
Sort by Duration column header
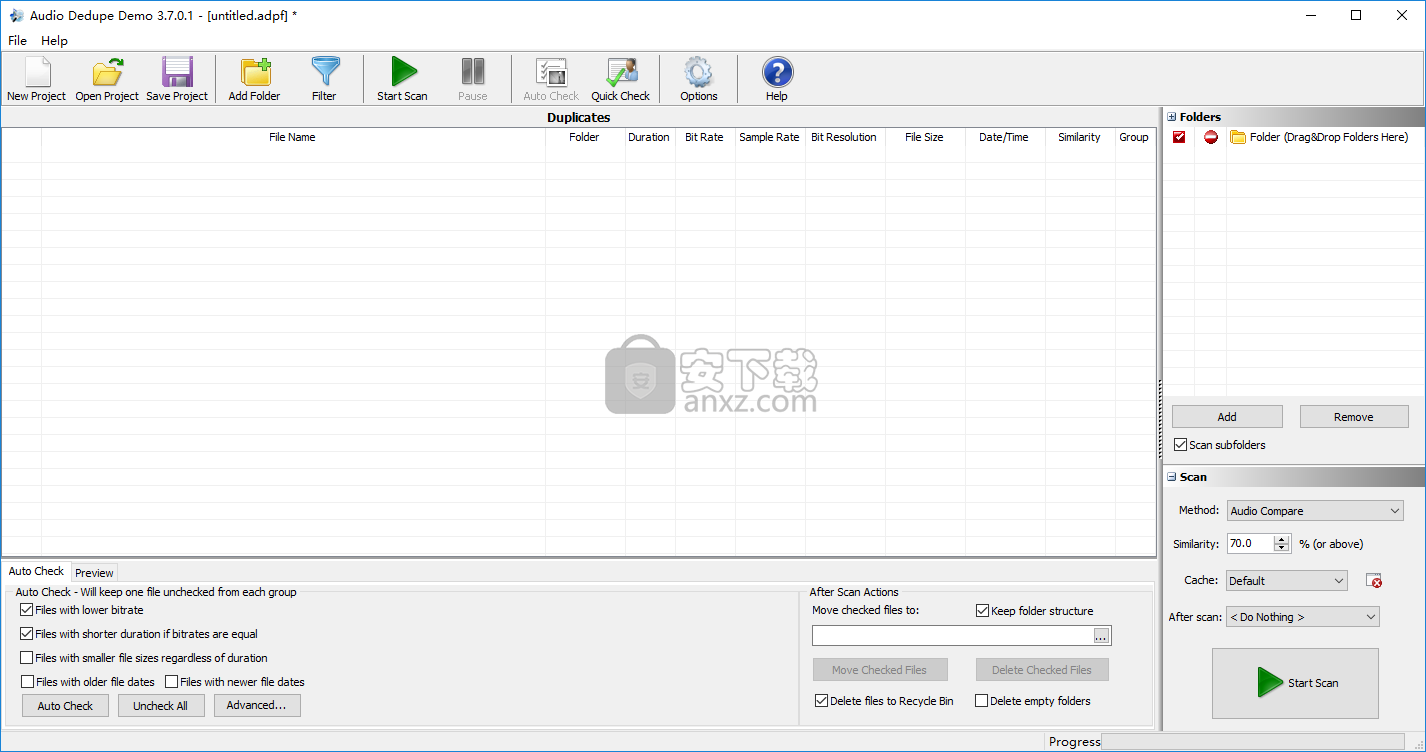649,137
